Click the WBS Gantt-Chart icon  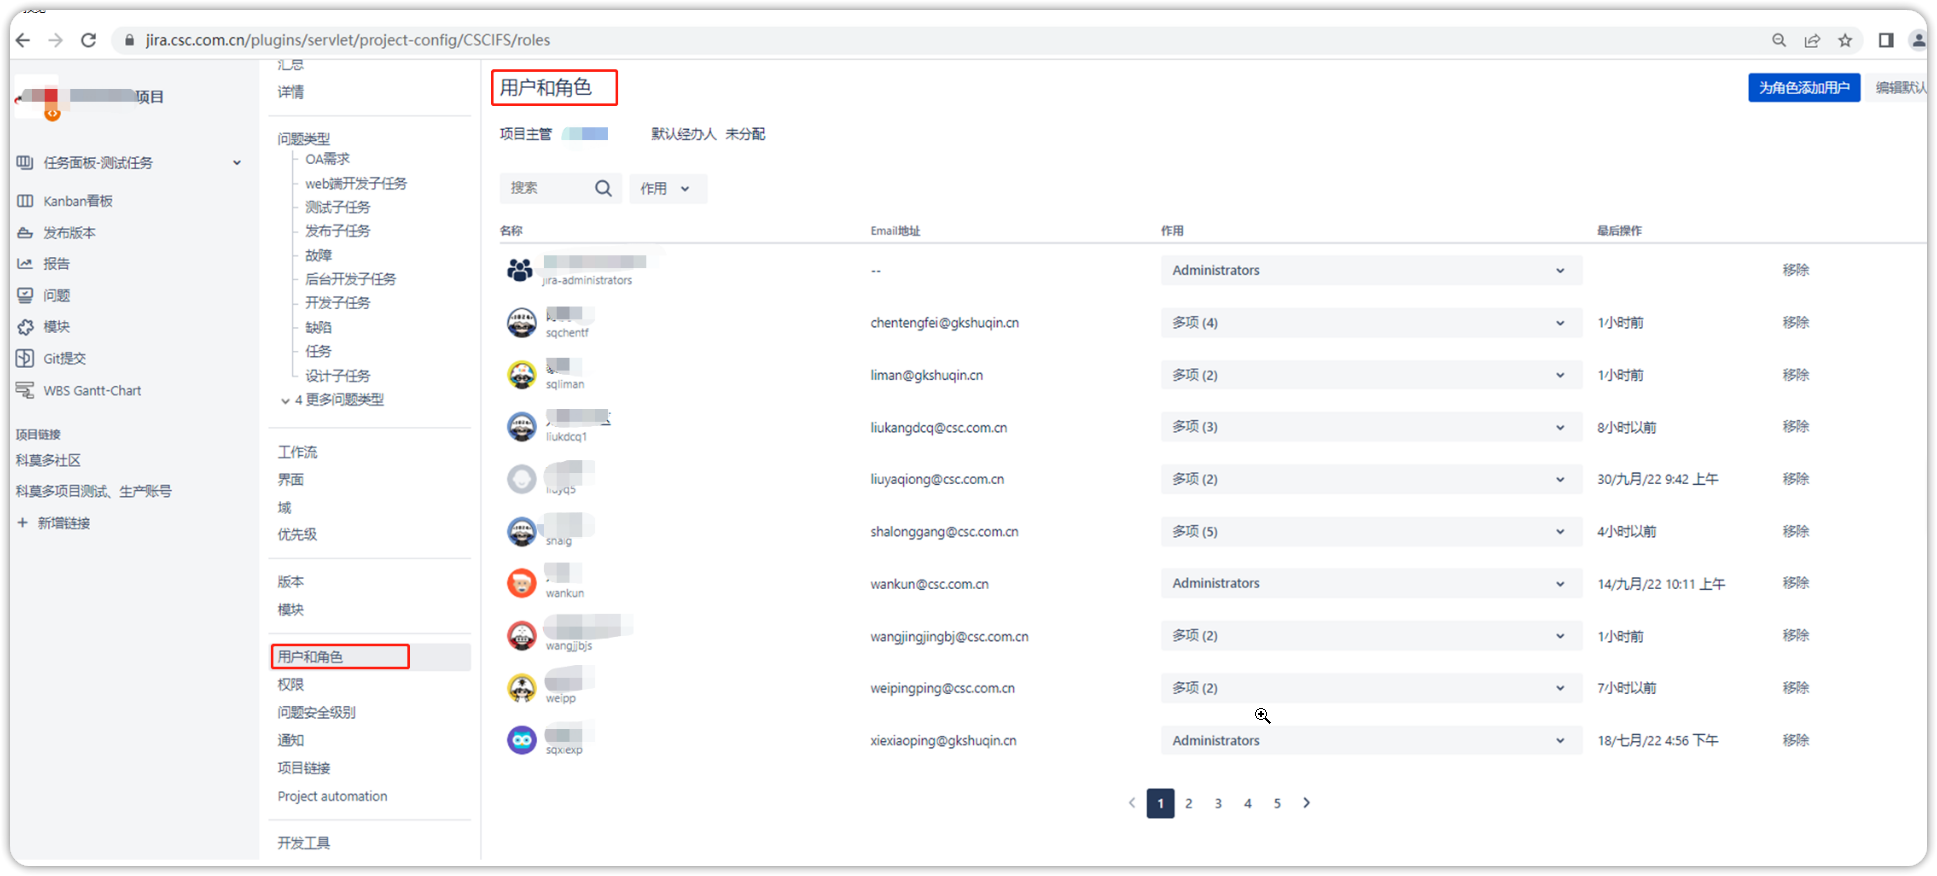pyautogui.click(x=25, y=390)
